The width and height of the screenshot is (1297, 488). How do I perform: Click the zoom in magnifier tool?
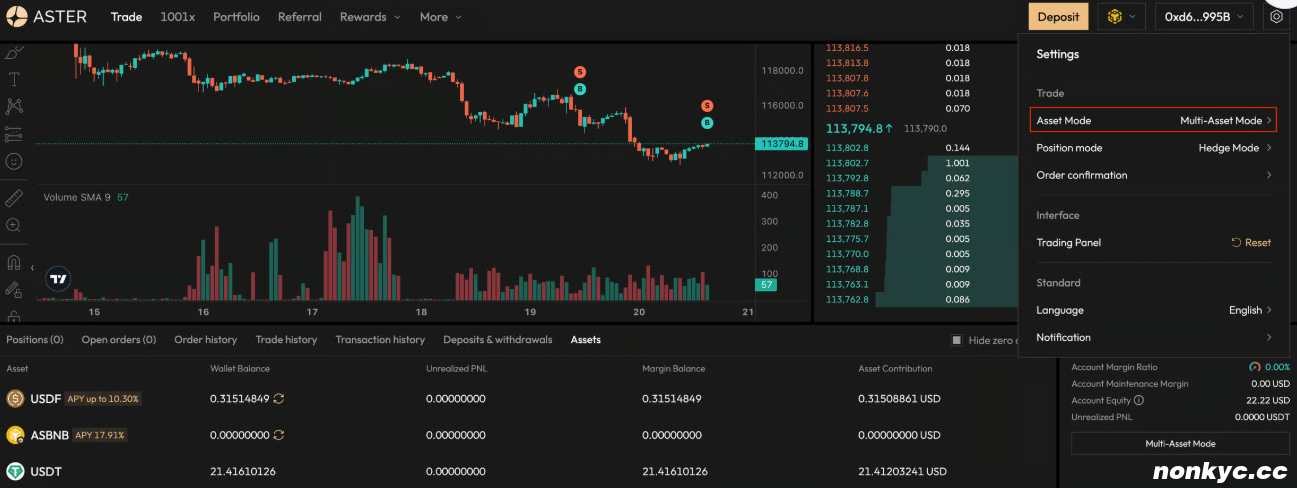click(x=14, y=225)
